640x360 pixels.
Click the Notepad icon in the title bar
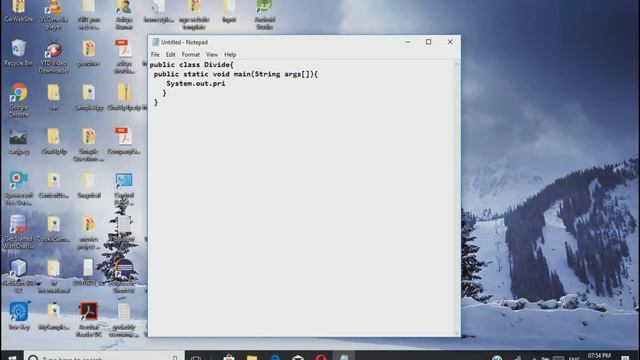156,42
